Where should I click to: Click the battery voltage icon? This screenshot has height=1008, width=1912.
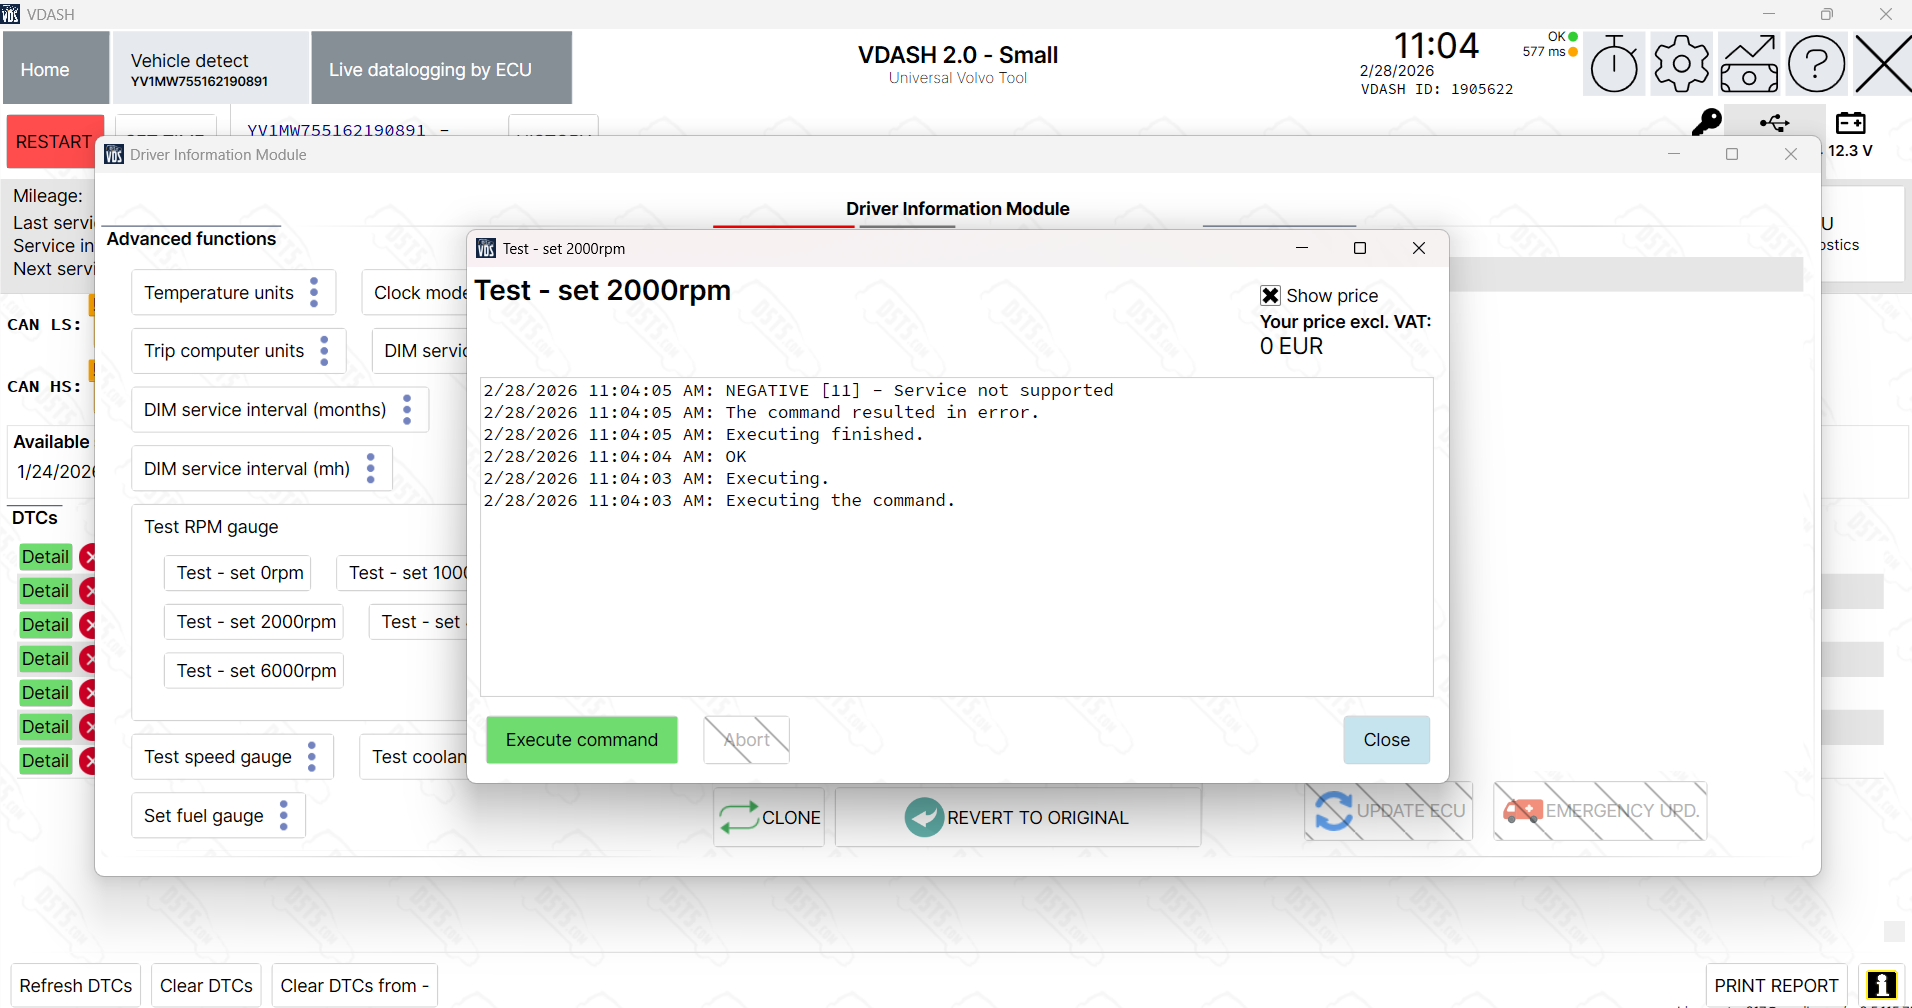coord(1850,123)
